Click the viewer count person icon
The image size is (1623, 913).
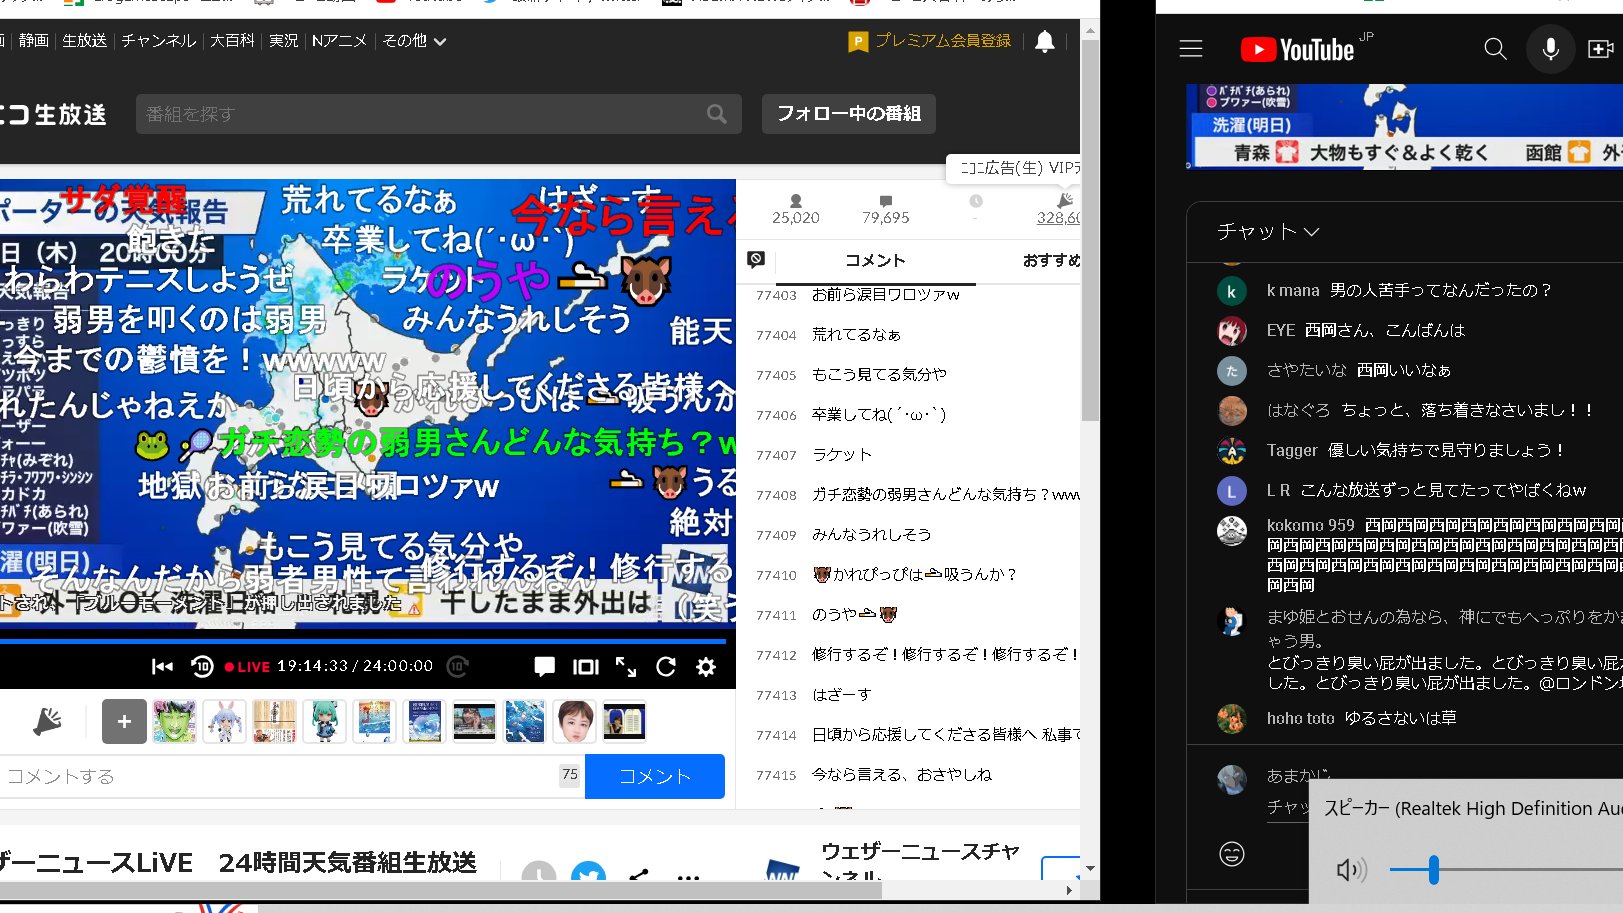click(x=796, y=201)
